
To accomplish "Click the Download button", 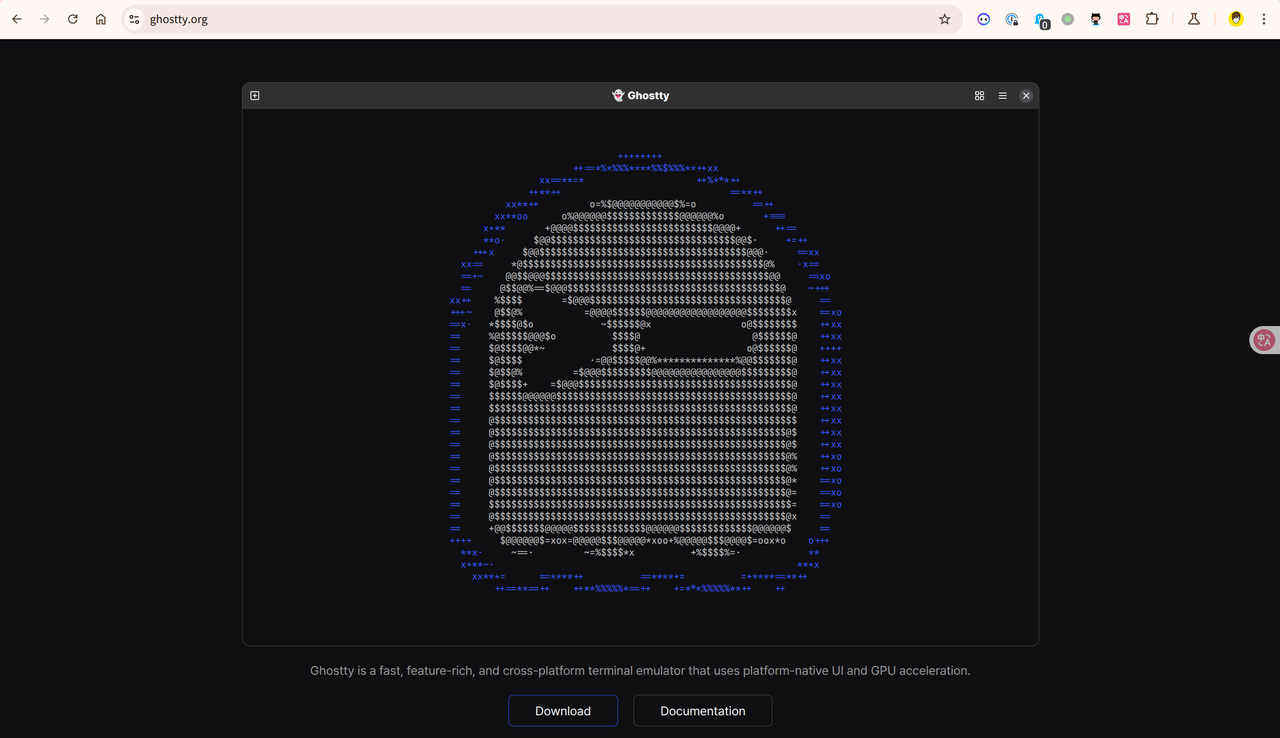I will 563,711.
